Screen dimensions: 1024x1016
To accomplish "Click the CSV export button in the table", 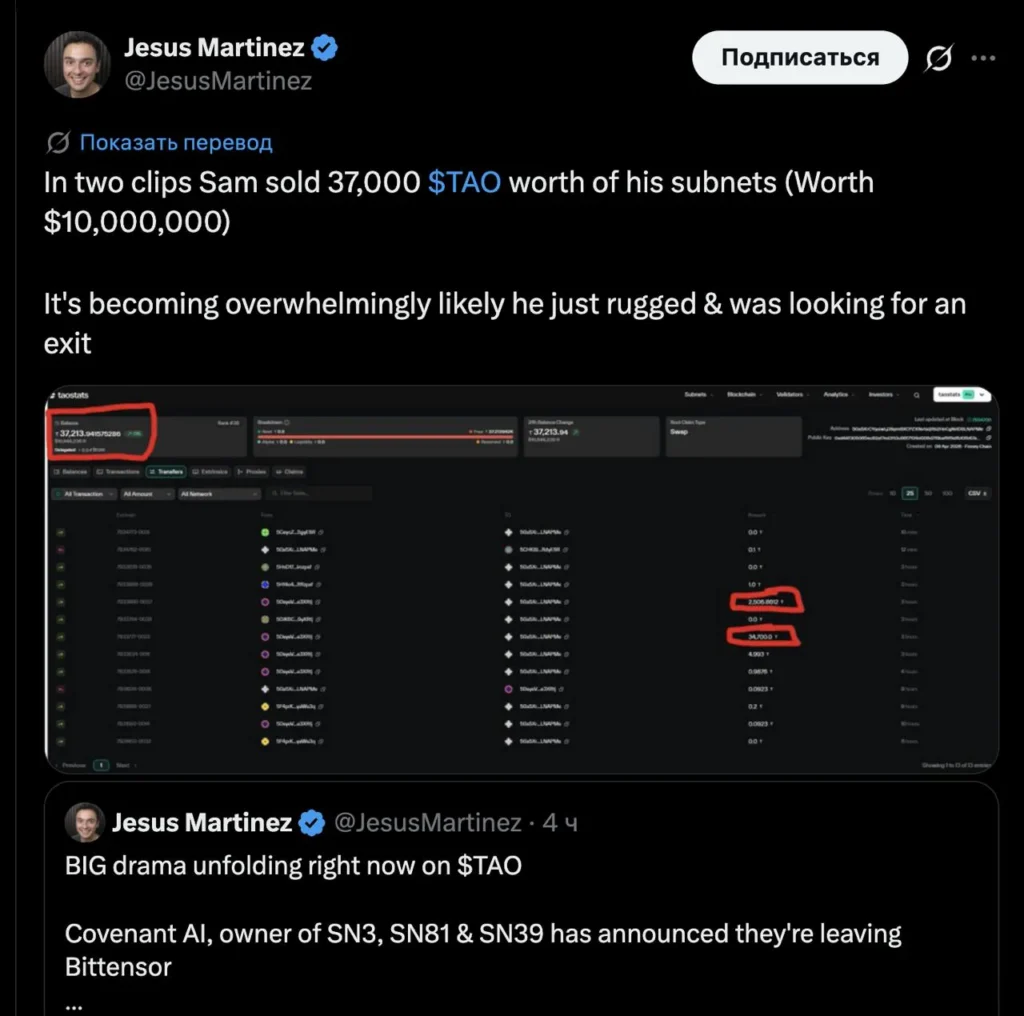I will (977, 494).
